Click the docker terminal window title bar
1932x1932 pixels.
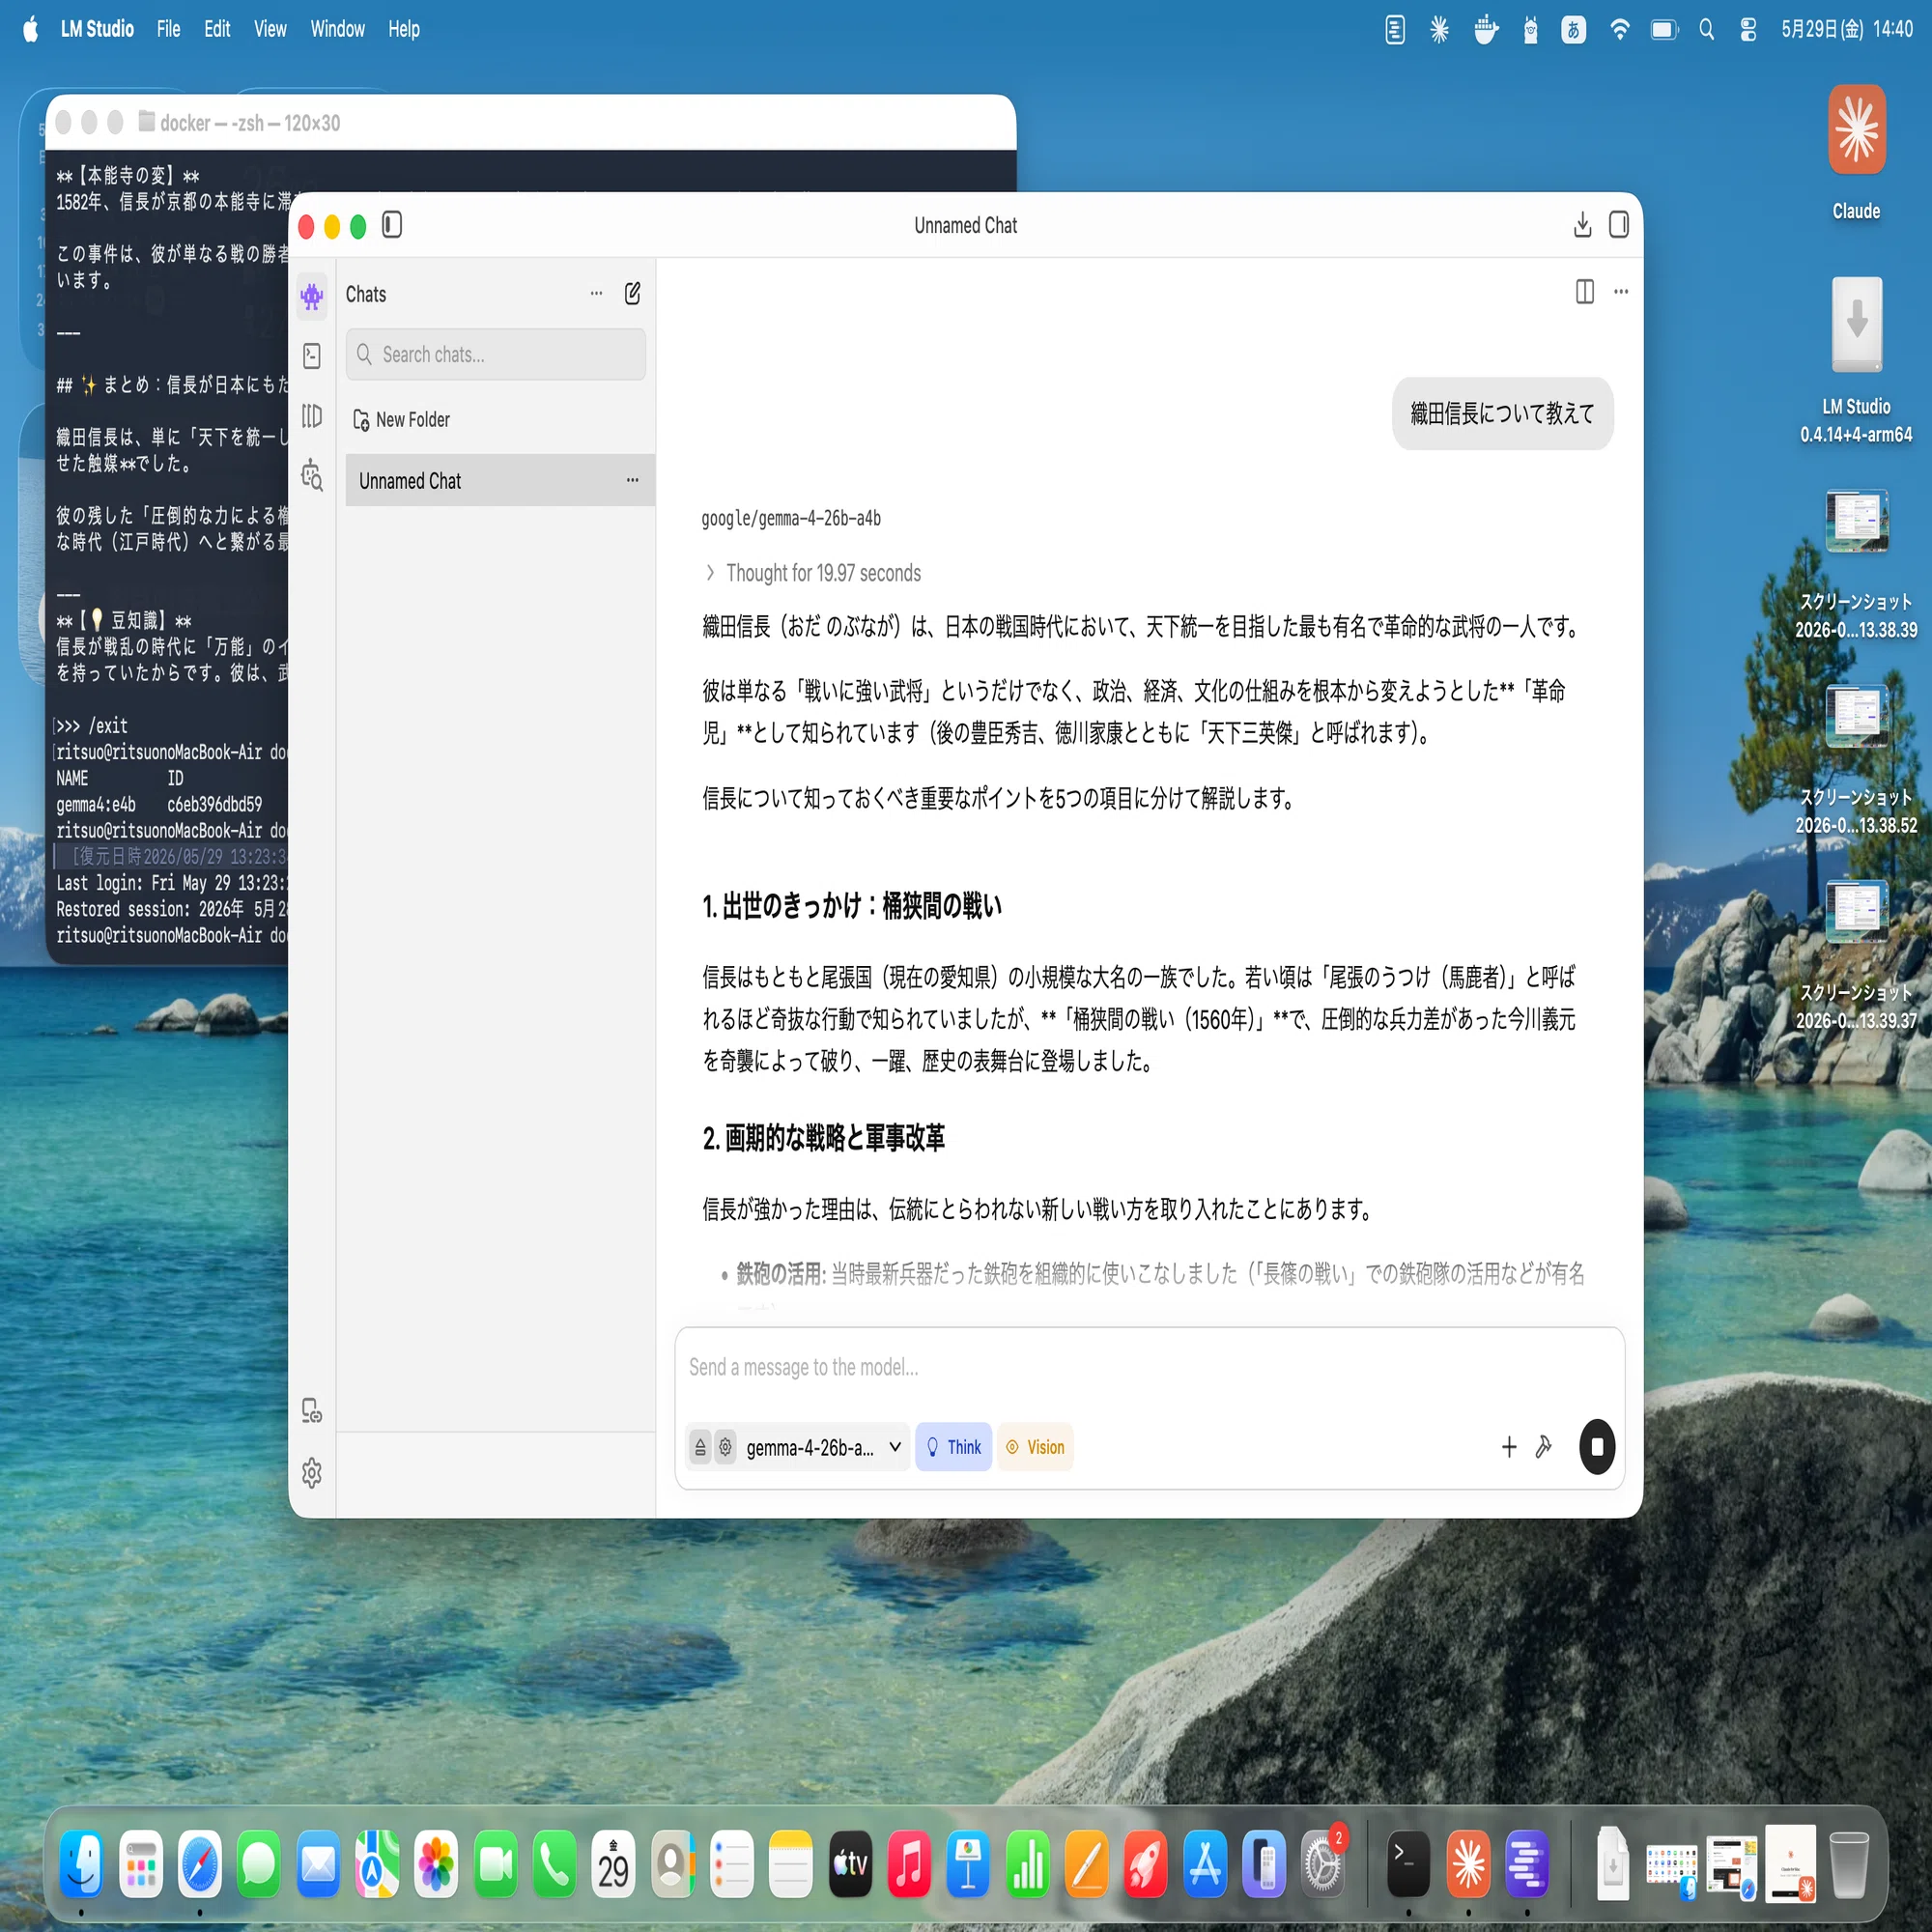531,122
